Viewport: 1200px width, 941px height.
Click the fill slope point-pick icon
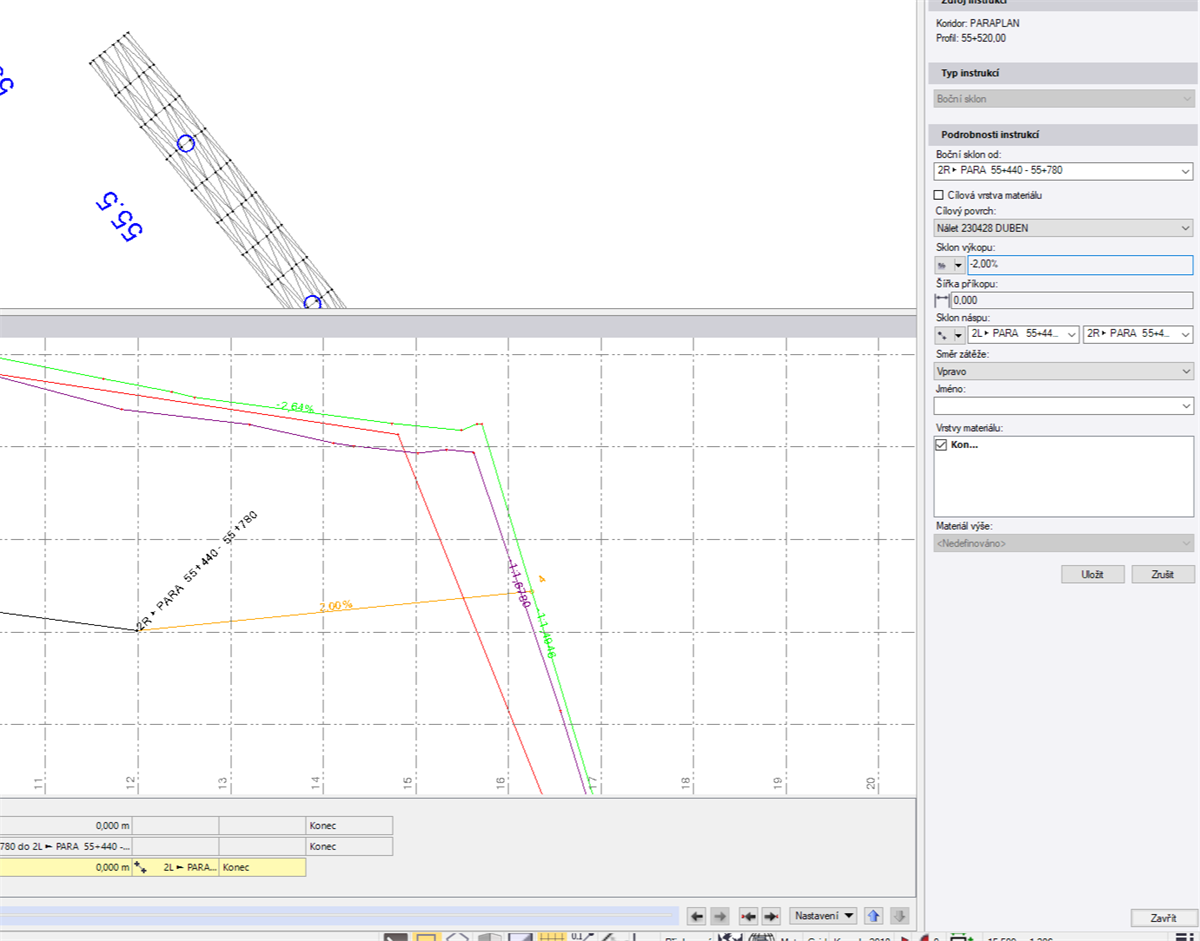942,335
